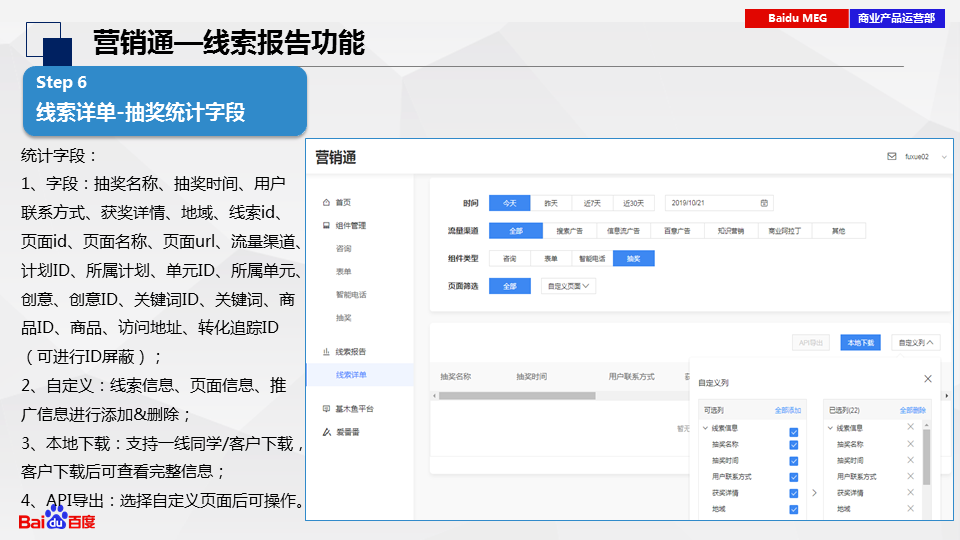The height and width of the screenshot is (540, 960).
Task: Click the right arrow of table horizontal scrollbar
Action: coord(947,396)
